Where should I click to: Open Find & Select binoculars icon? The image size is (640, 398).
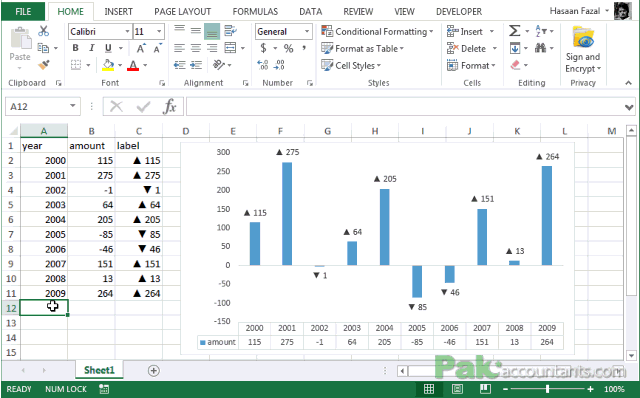541,48
